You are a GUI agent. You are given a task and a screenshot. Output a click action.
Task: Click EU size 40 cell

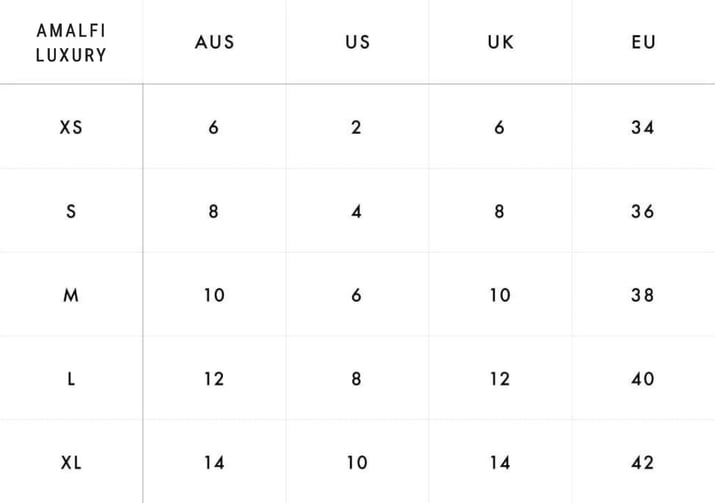(643, 379)
